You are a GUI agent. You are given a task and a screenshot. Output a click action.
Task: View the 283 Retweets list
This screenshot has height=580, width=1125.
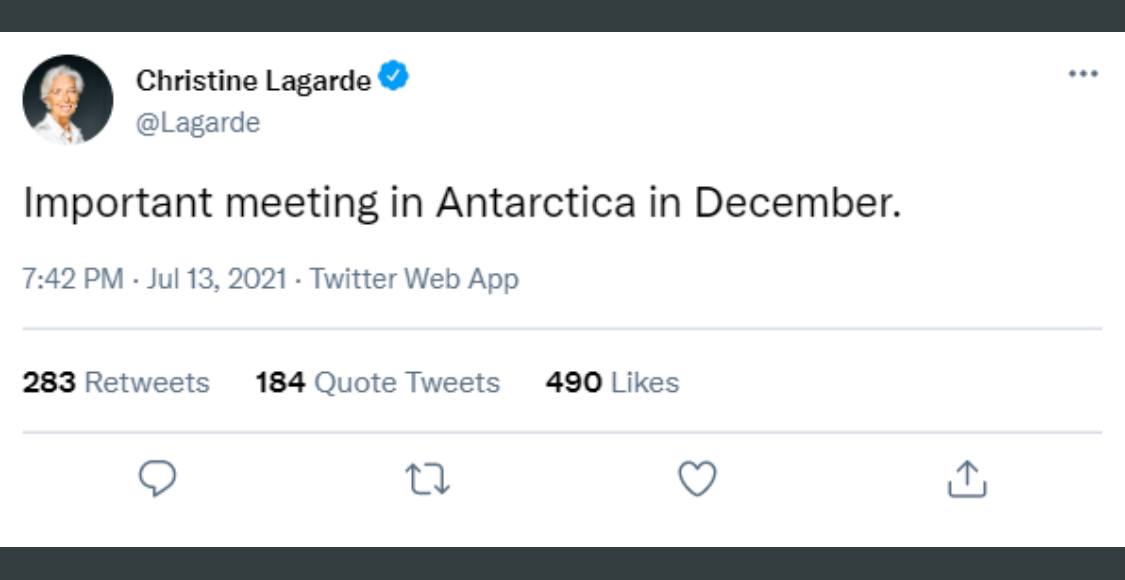coord(116,382)
